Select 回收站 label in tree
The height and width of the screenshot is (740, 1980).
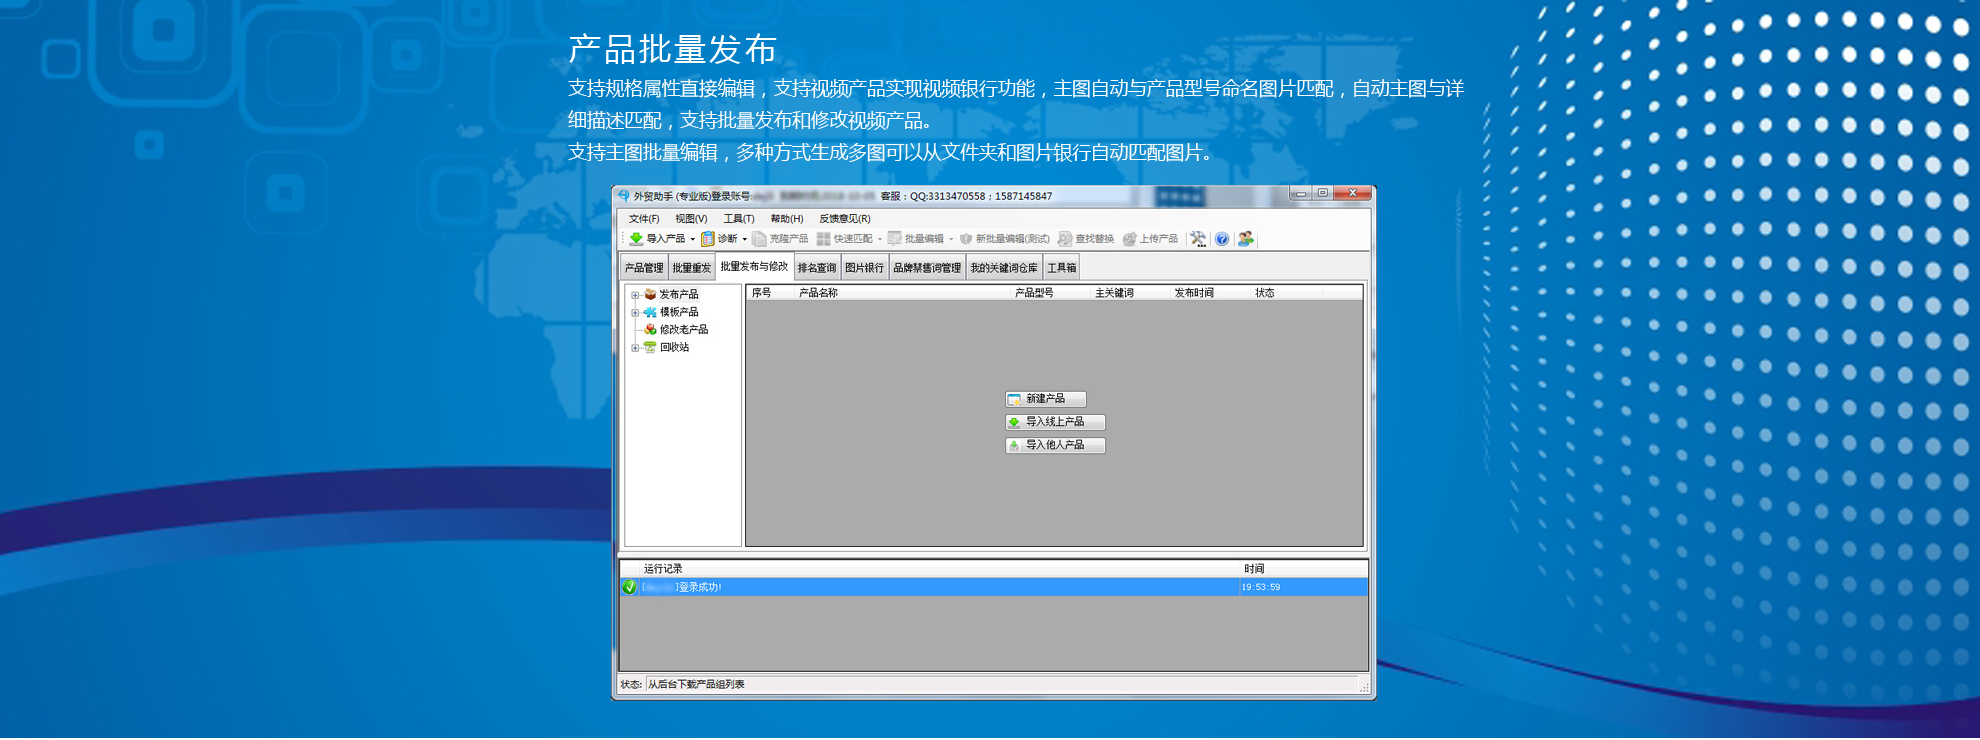click(674, 348)
